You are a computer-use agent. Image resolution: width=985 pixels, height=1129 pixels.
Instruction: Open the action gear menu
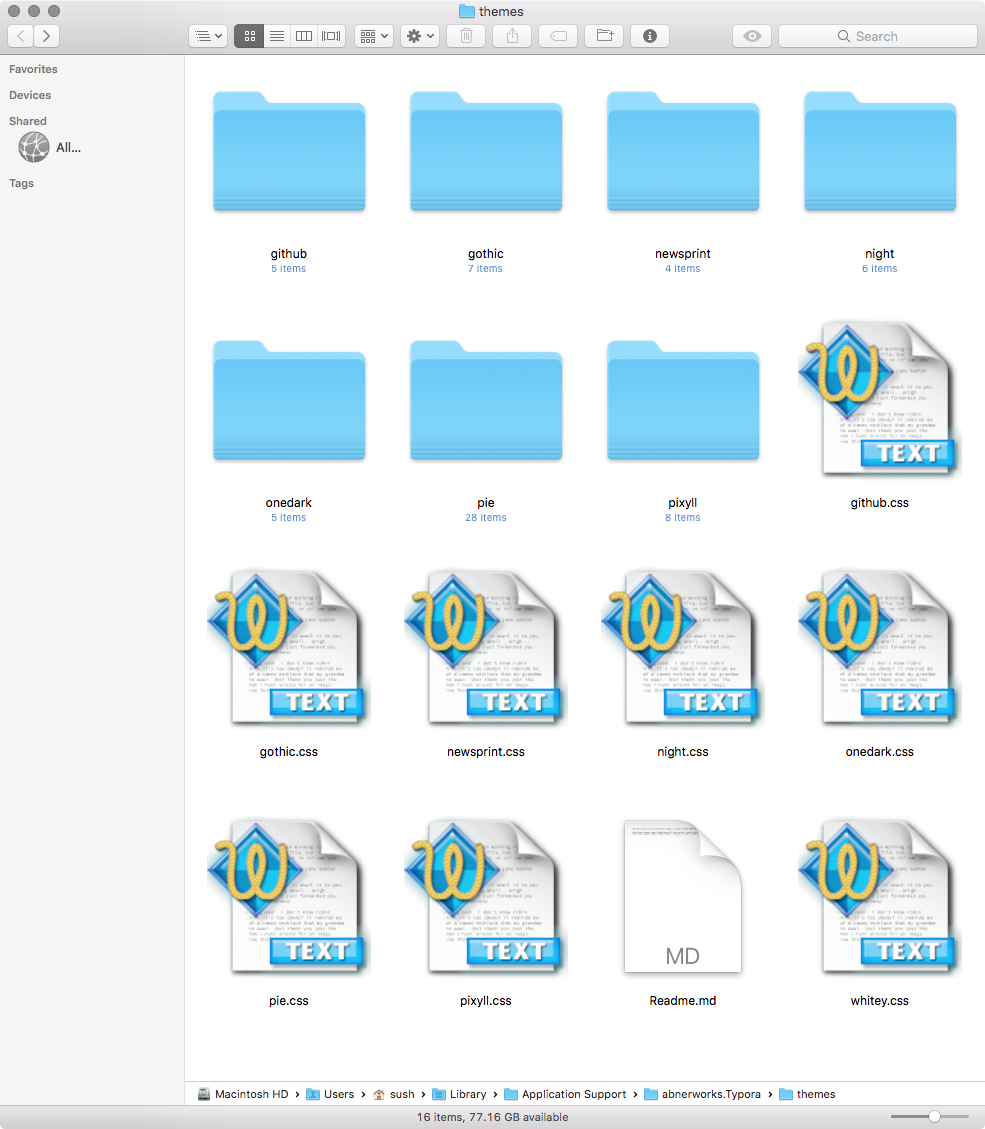(419, 36)
